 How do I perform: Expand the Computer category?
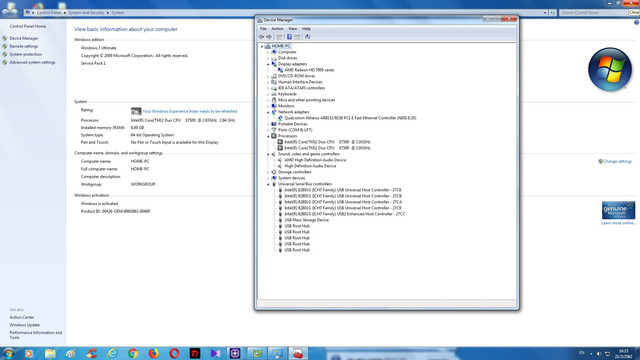(x=268, y=52)
